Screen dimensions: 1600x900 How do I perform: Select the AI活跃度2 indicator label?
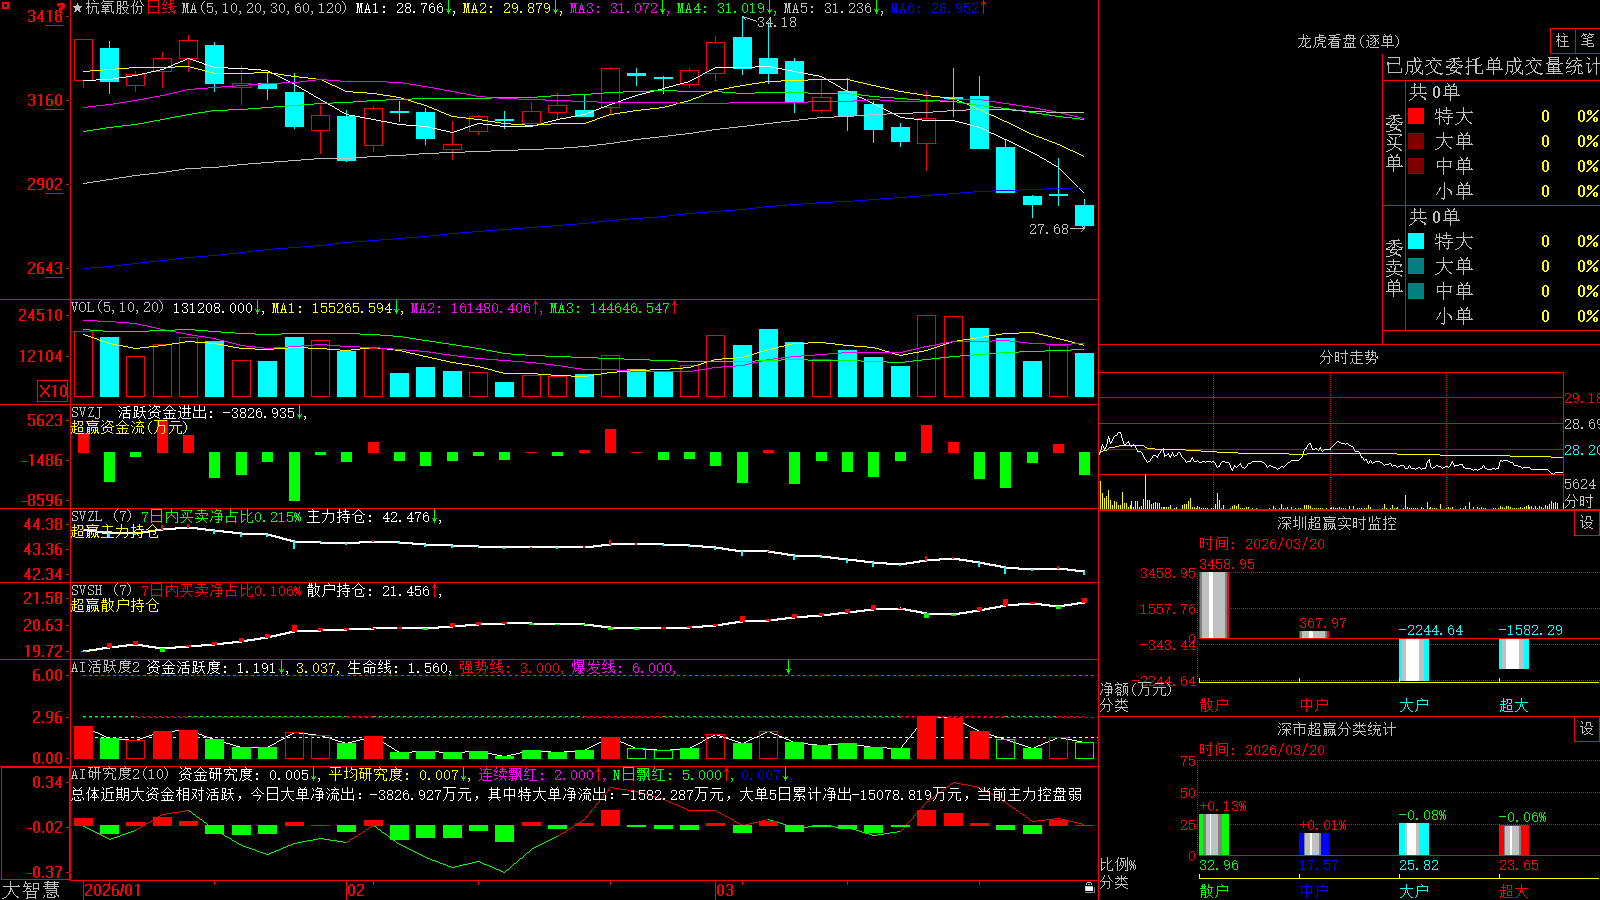click(x=106, y=667)
